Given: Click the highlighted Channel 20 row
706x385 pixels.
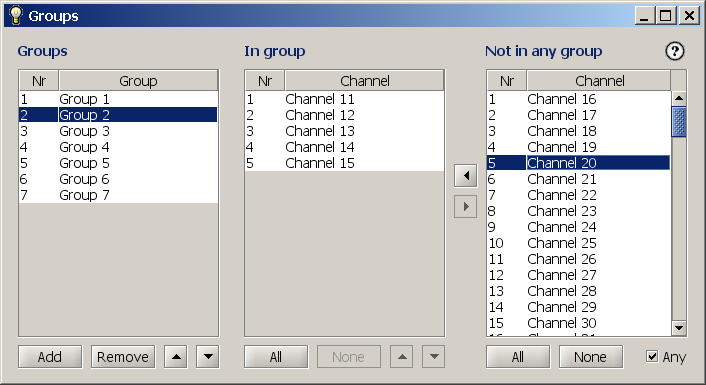Looking at the screenshot, I should 579,163.
